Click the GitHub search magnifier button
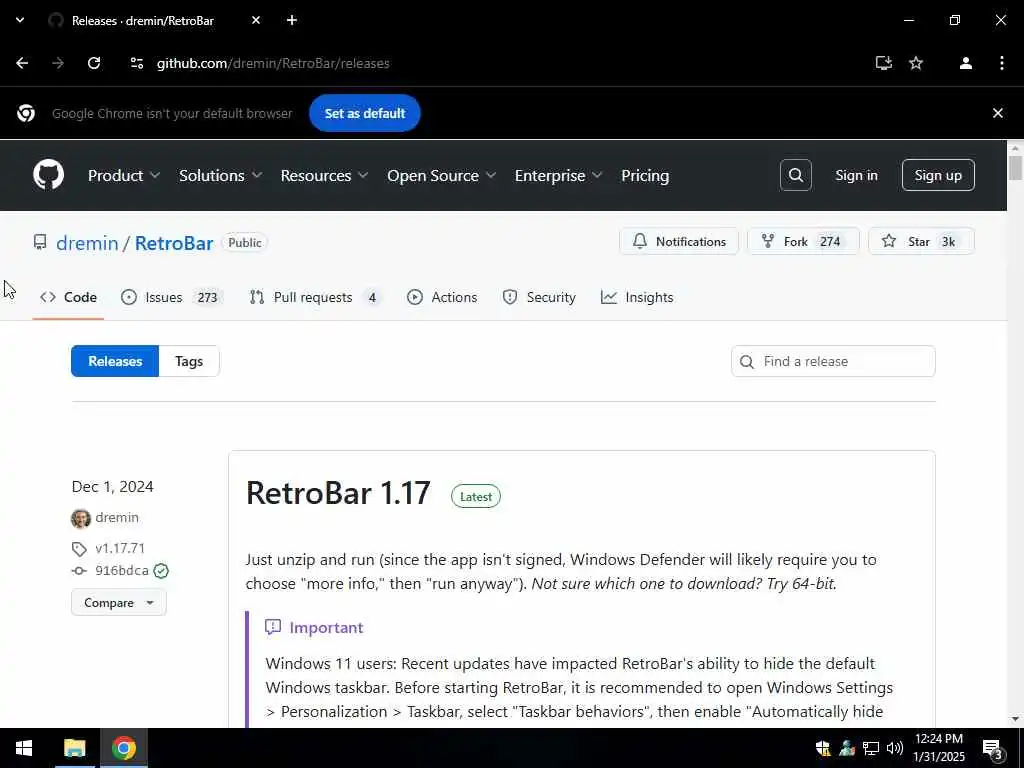This screenshot has height=768, width=1024. (795, 175)
